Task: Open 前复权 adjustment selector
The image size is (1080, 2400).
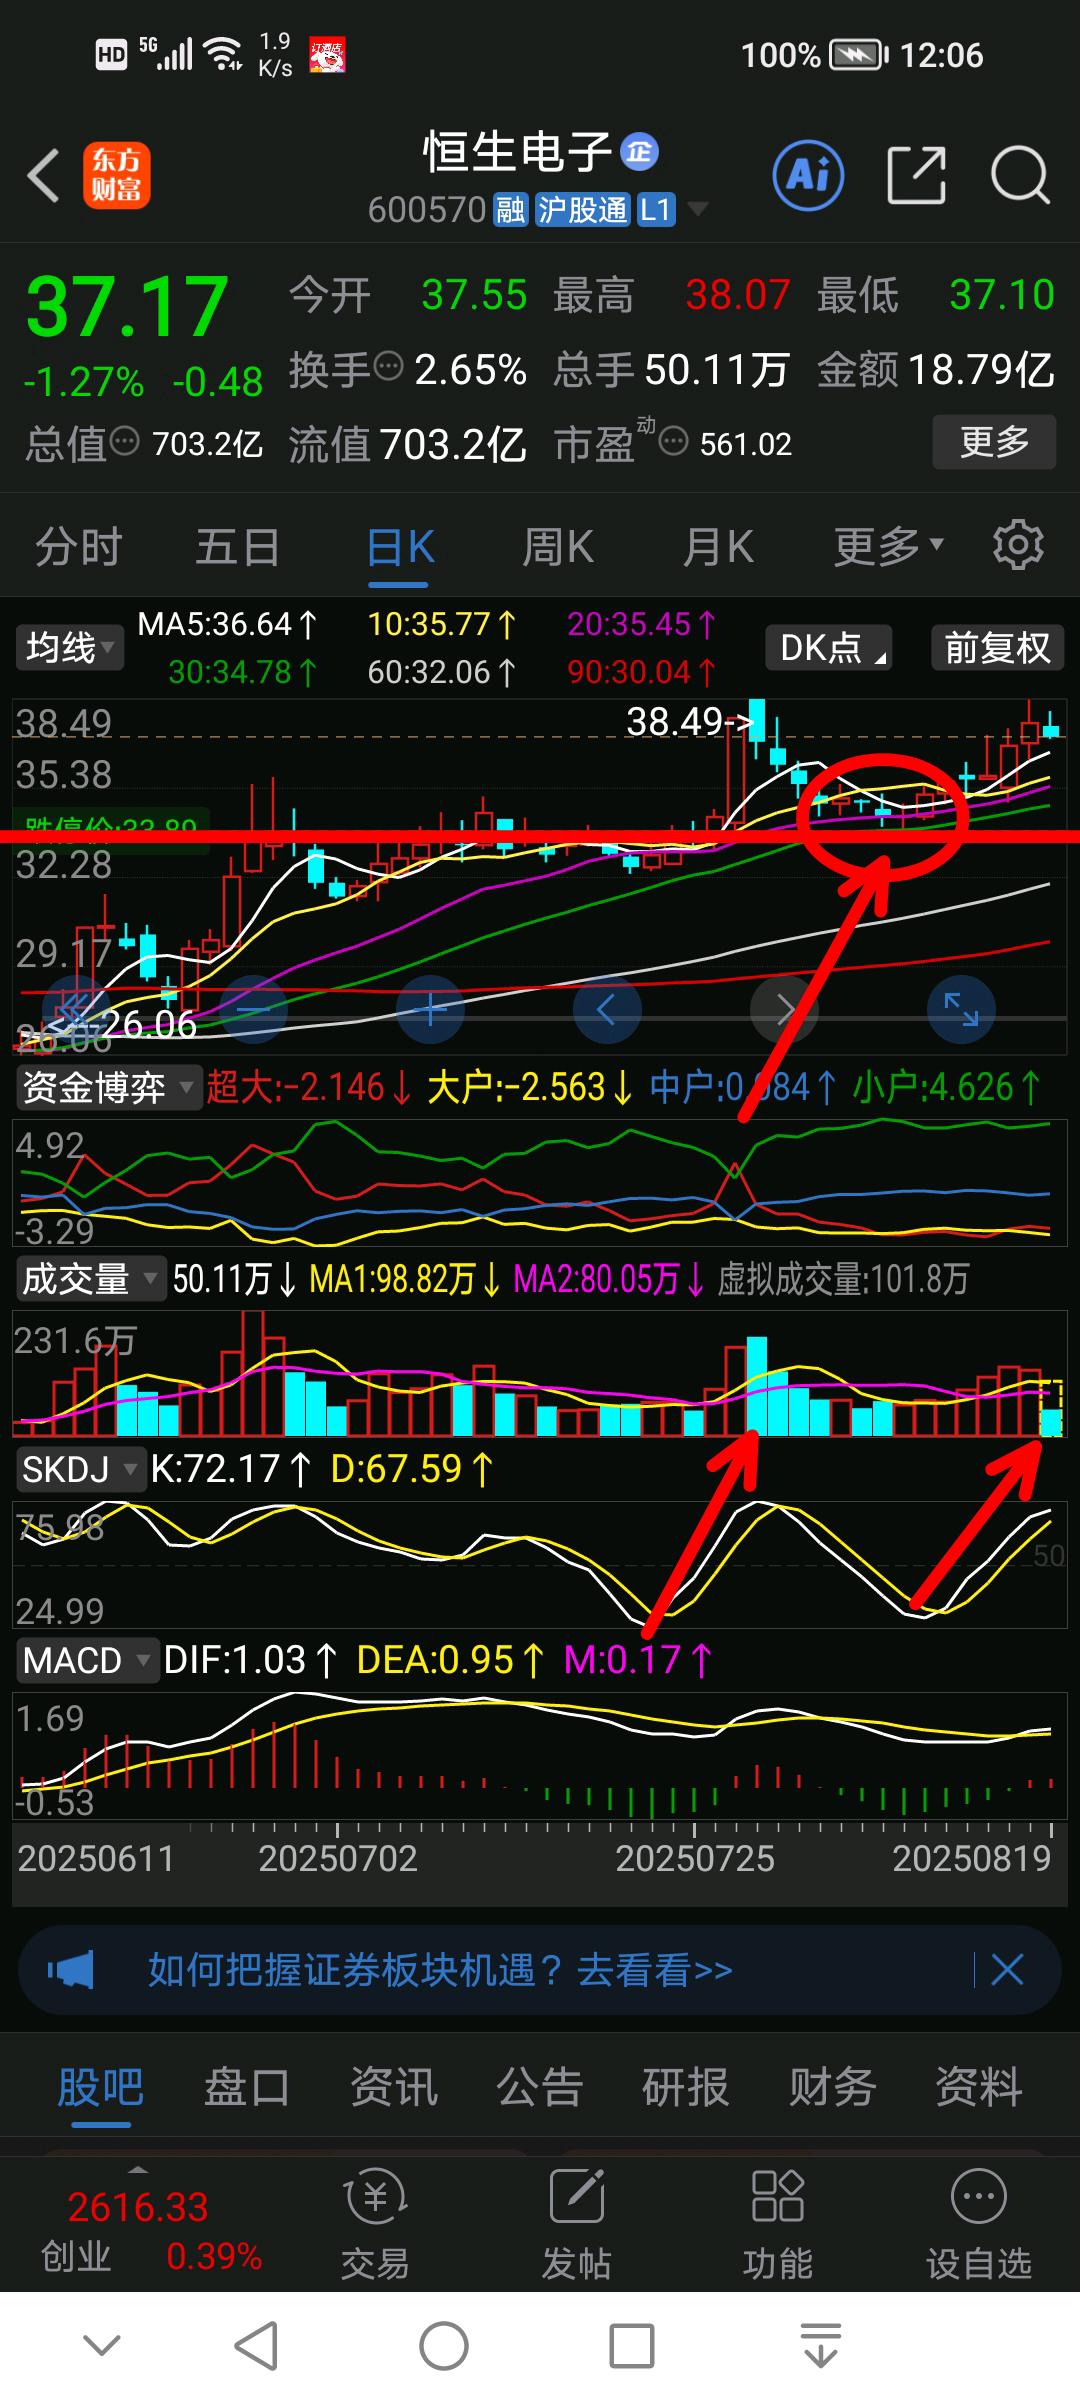Action: (x=997, y=647)
